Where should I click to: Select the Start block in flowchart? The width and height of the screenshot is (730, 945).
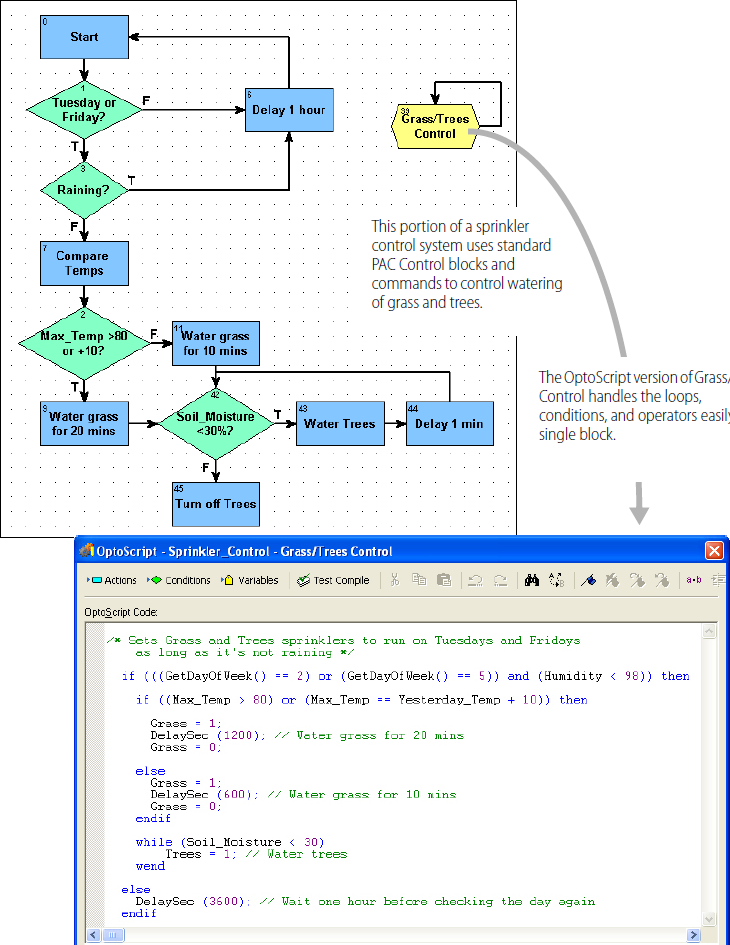84,37
